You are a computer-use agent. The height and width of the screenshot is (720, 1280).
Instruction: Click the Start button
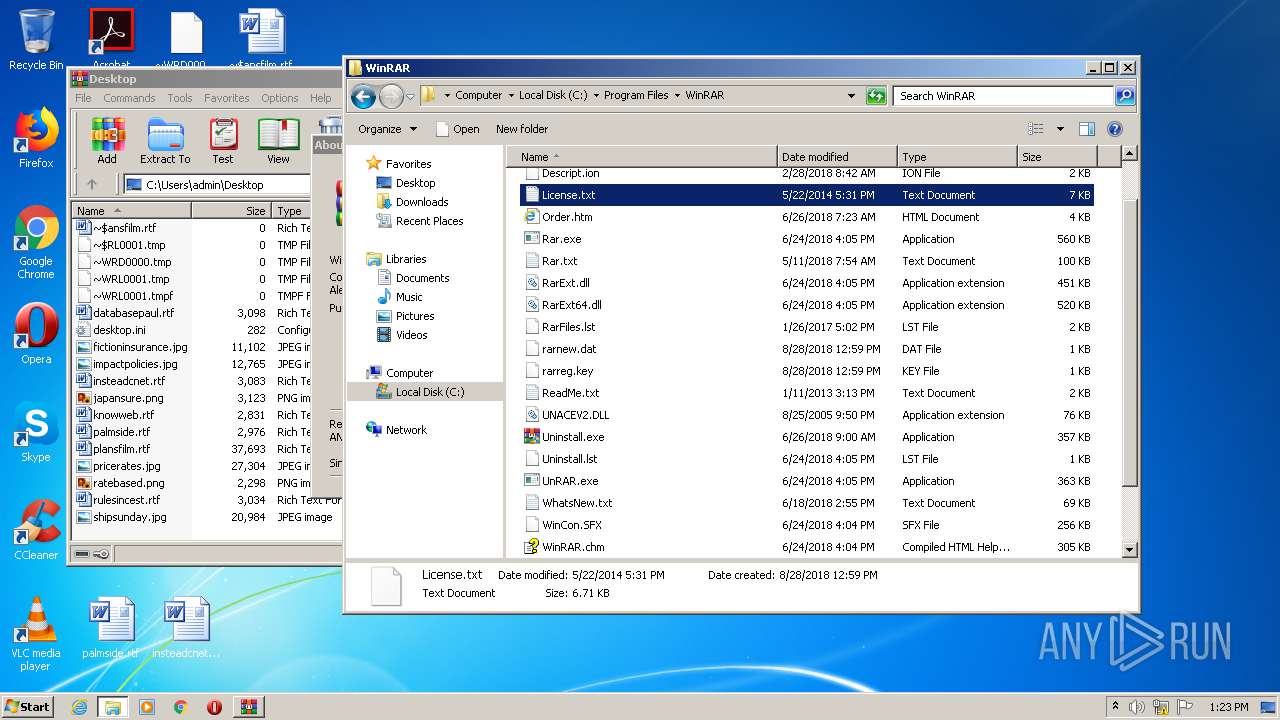pyautogui.click(x=27, y=707)
